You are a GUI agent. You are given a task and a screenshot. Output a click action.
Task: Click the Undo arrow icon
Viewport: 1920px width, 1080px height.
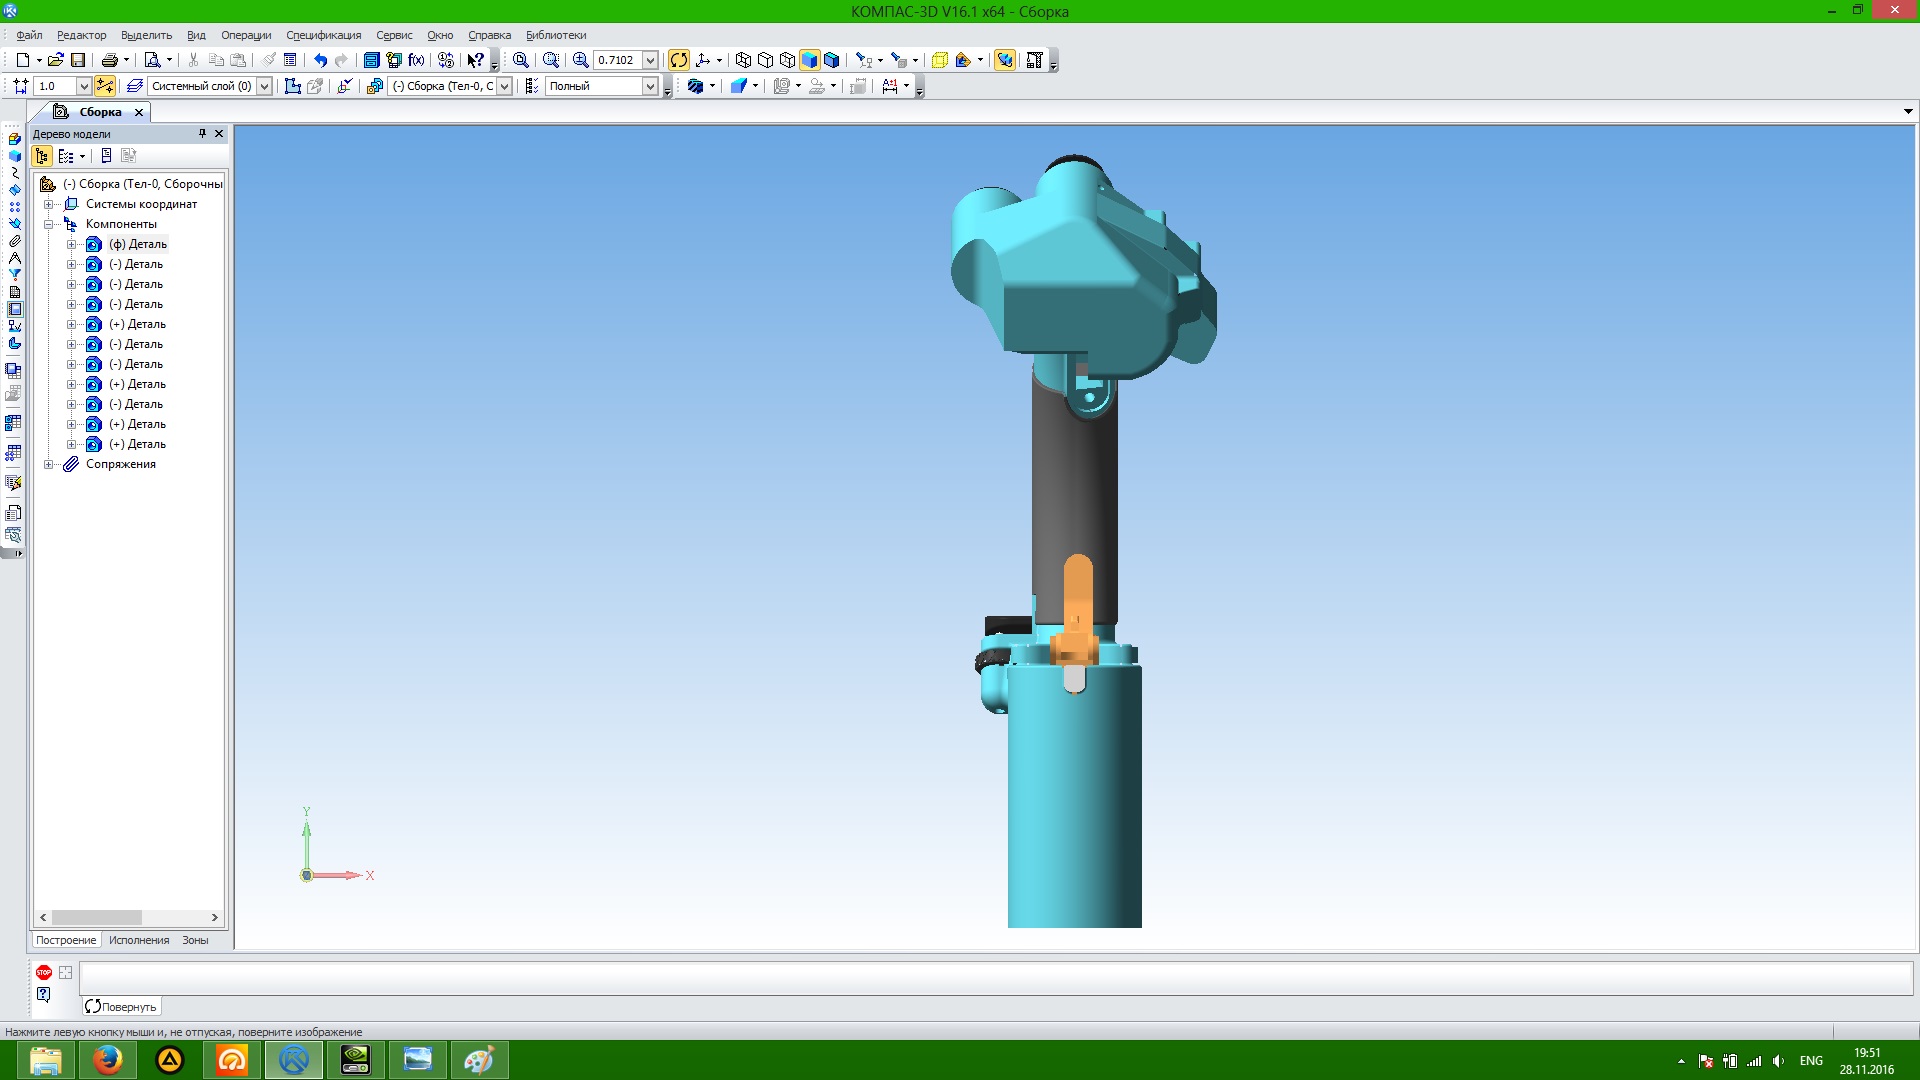pyautogui.click(x=320, y=60)
